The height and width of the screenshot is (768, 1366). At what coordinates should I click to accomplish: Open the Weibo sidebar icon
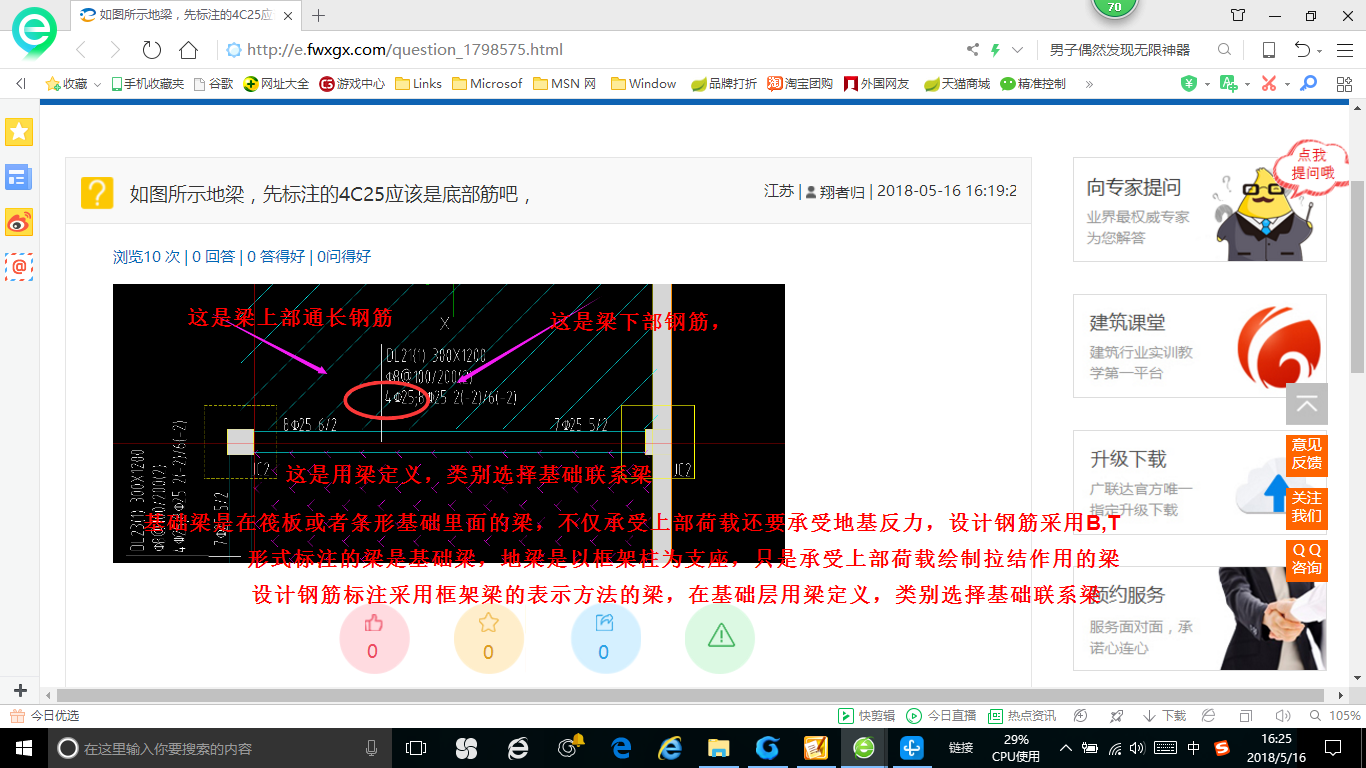coord(19,222)
